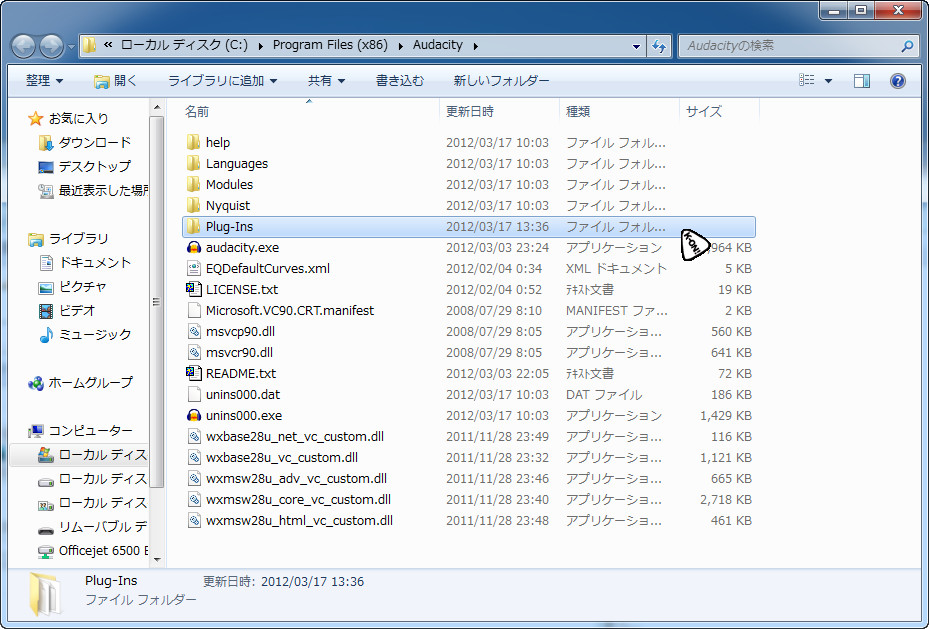Expand the address bar history dropdown
The image size is (929, 629).
coord(636,46)
